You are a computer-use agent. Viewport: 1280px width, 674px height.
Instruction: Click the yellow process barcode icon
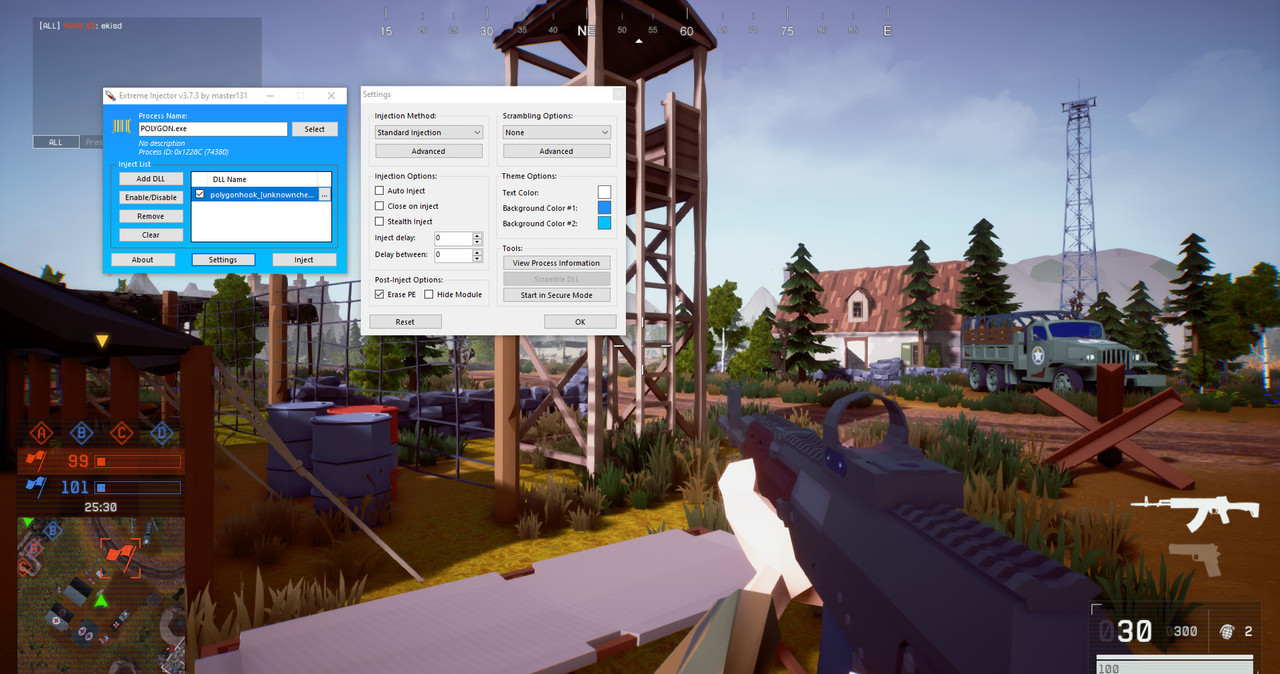point(122,126)
